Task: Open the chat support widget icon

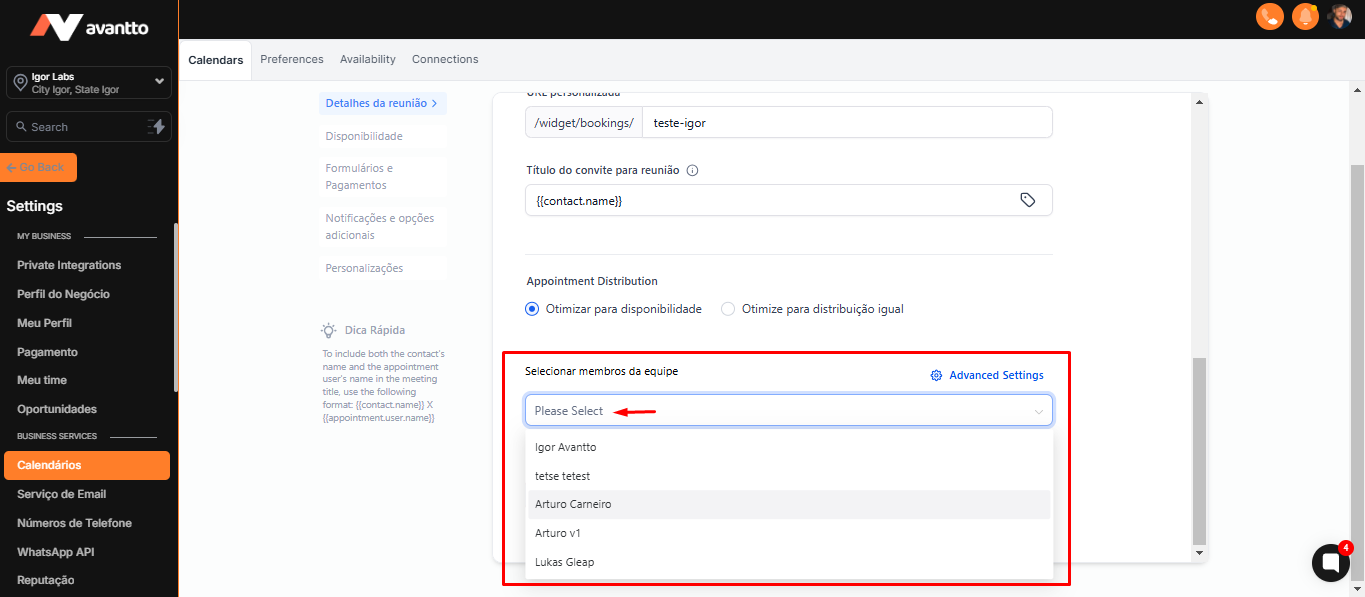Action: tap(1330, 563)
